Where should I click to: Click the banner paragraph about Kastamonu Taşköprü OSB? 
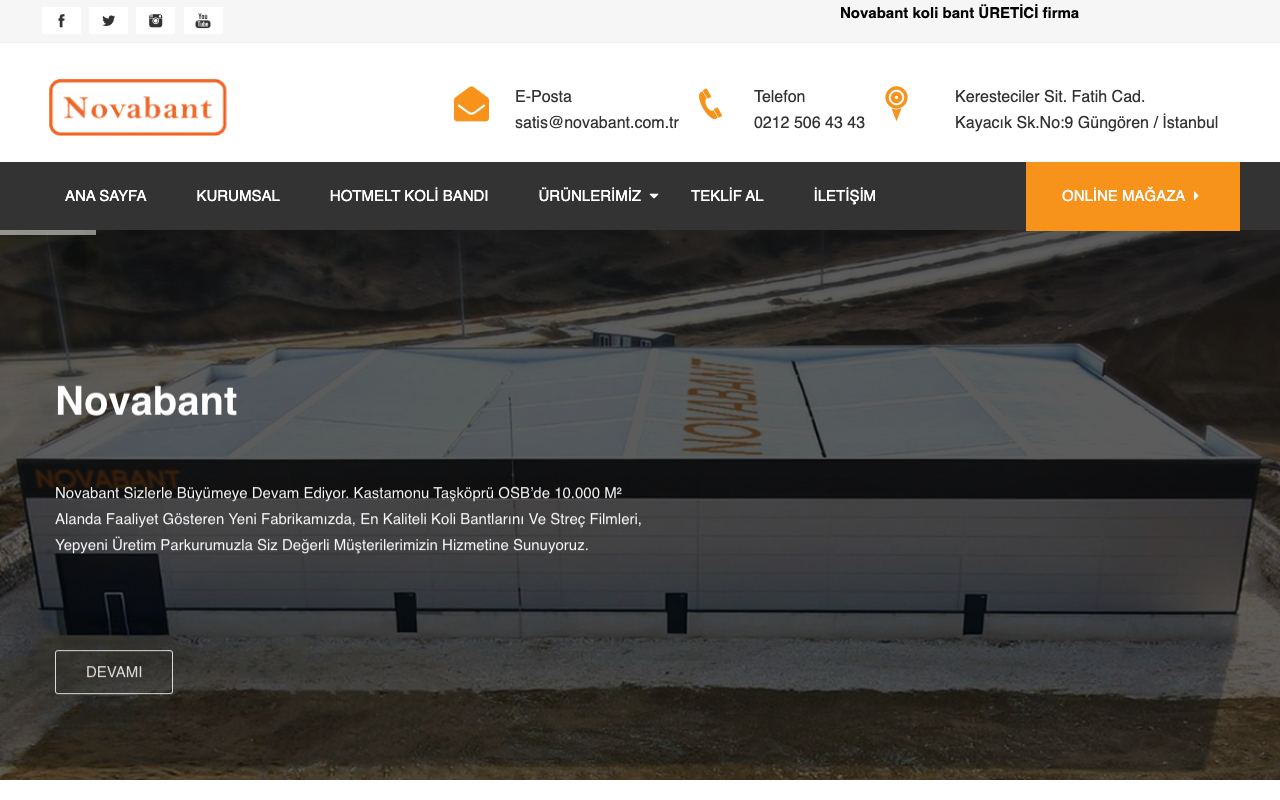click(x=348, y=519)
